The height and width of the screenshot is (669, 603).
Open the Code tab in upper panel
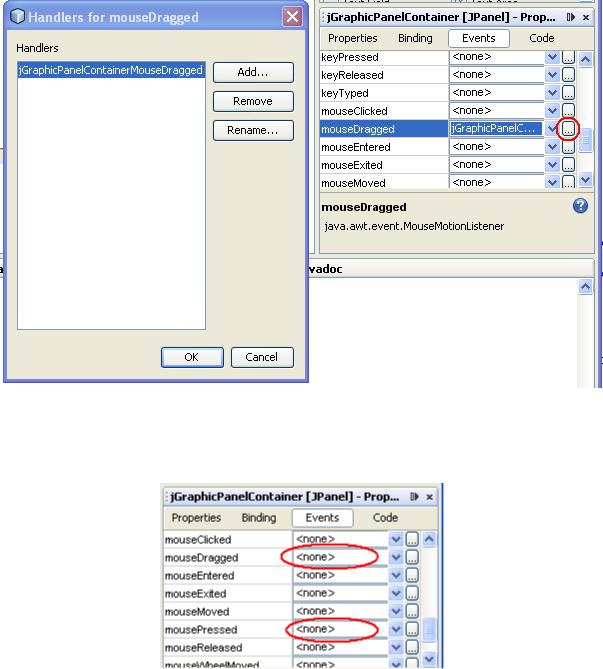(x=542, y=38)
